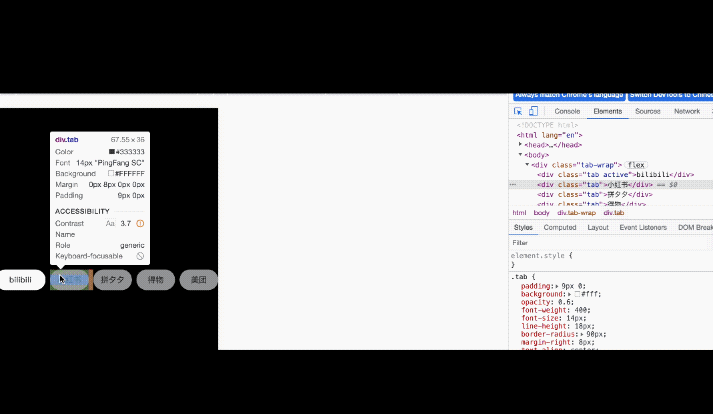The height and width of the screenshot is (414, 713).
Task: Click Always match Chrome's language button
Action: tap(569, 96)
